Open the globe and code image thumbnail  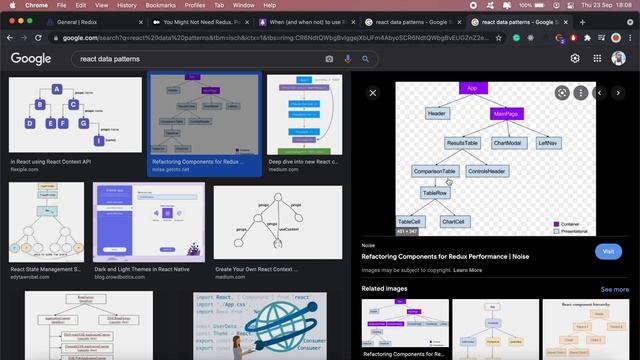[x=260, y=326]
